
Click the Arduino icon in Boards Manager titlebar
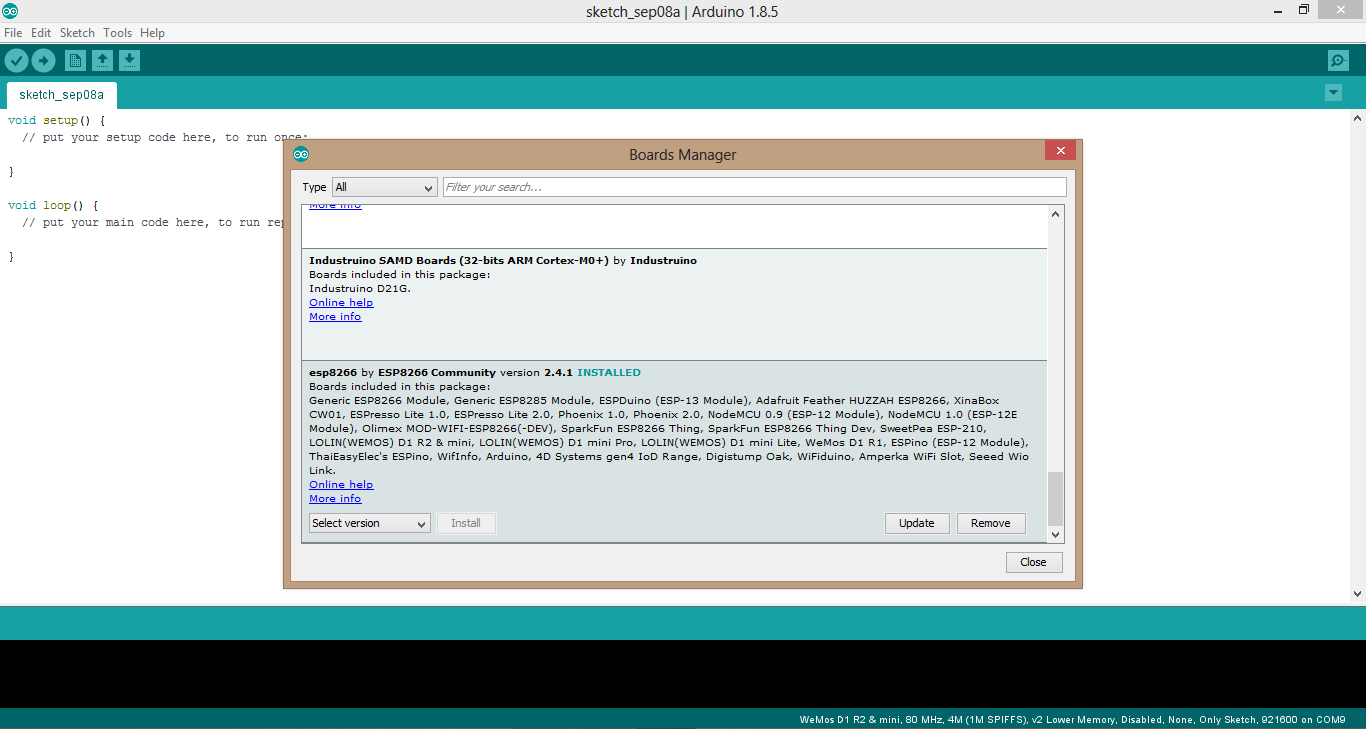[x=300, y=154]
